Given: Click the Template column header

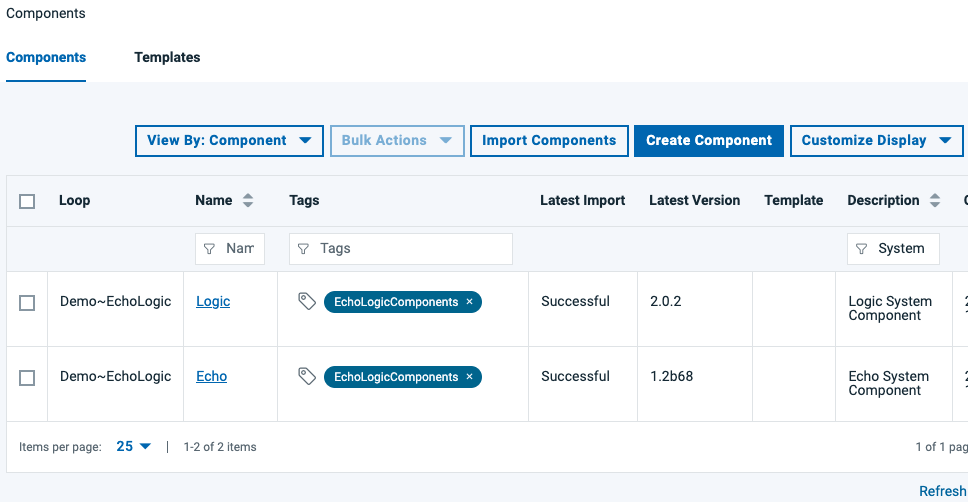Looking at the screenshot, I should coord(793,200).
